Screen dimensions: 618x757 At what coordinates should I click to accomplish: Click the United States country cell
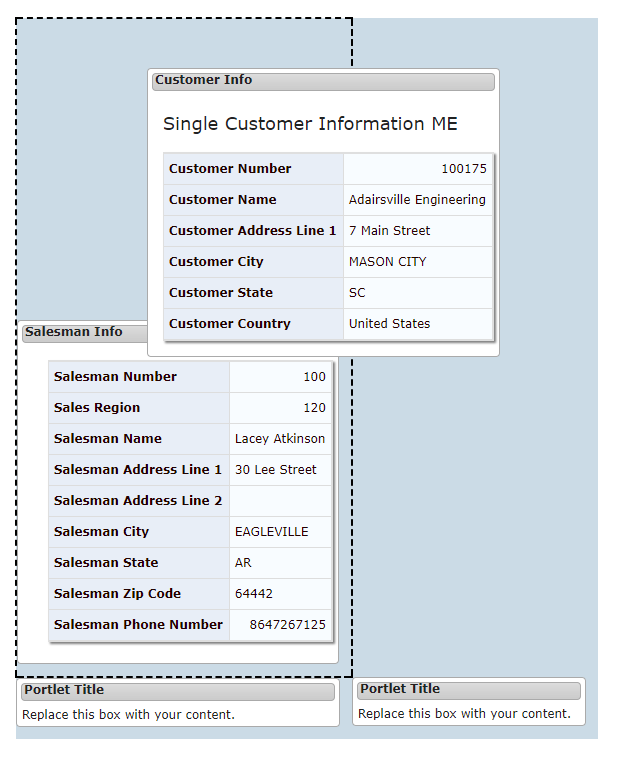click(x=418, y=323)
